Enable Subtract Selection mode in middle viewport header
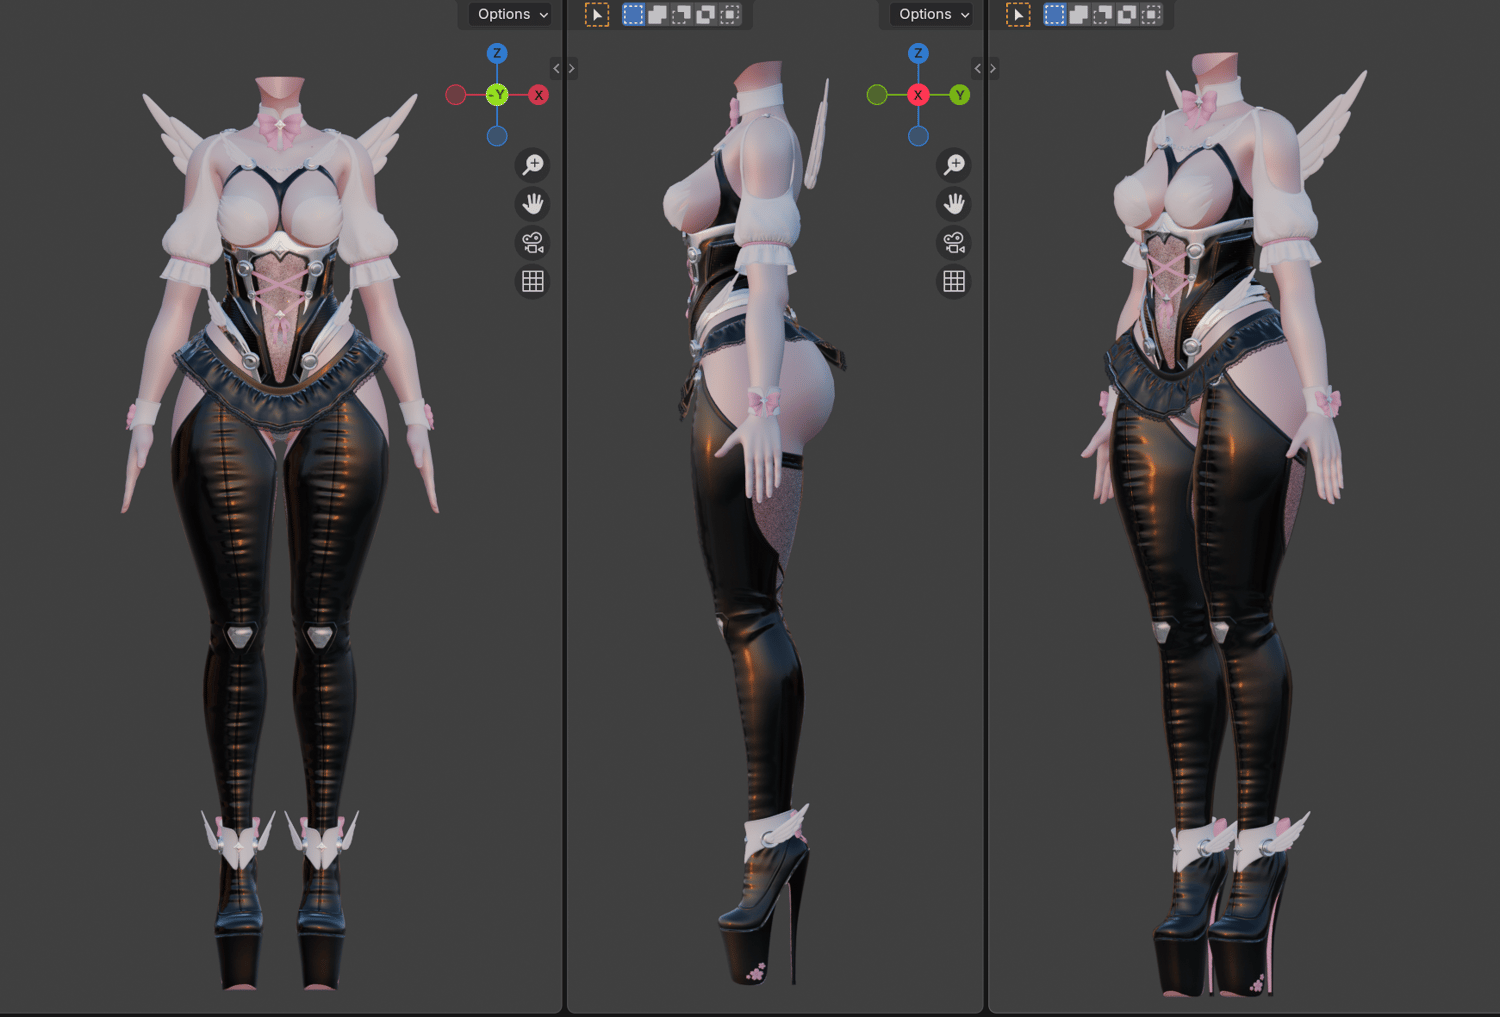The width and height of the screenshot is (1500, 1017). pos(681,14)
